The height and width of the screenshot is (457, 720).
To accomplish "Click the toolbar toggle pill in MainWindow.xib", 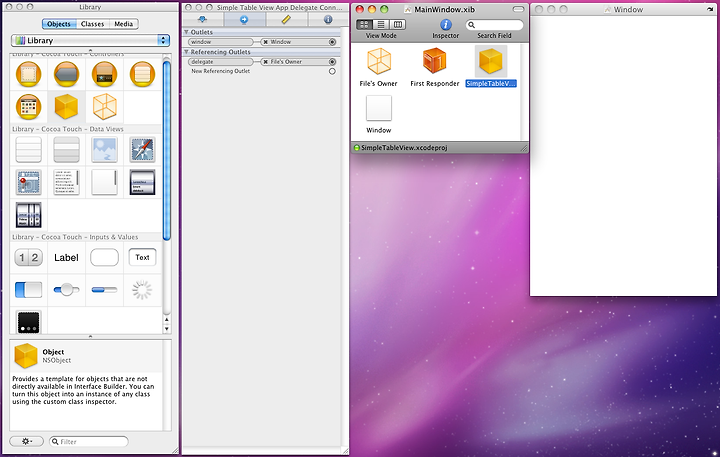I will click(x=518, y=9).
